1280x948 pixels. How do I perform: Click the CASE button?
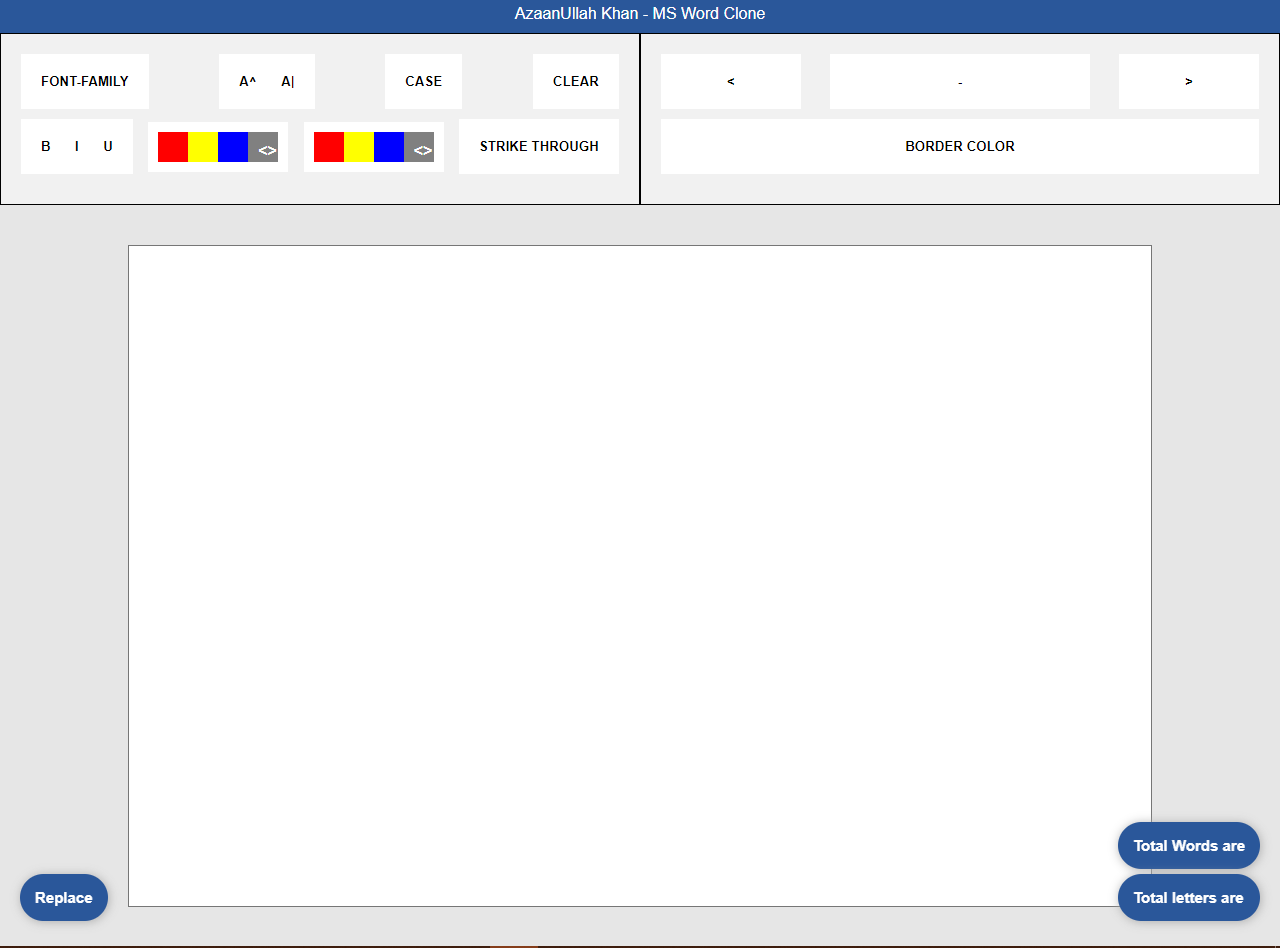click(423, 81)
